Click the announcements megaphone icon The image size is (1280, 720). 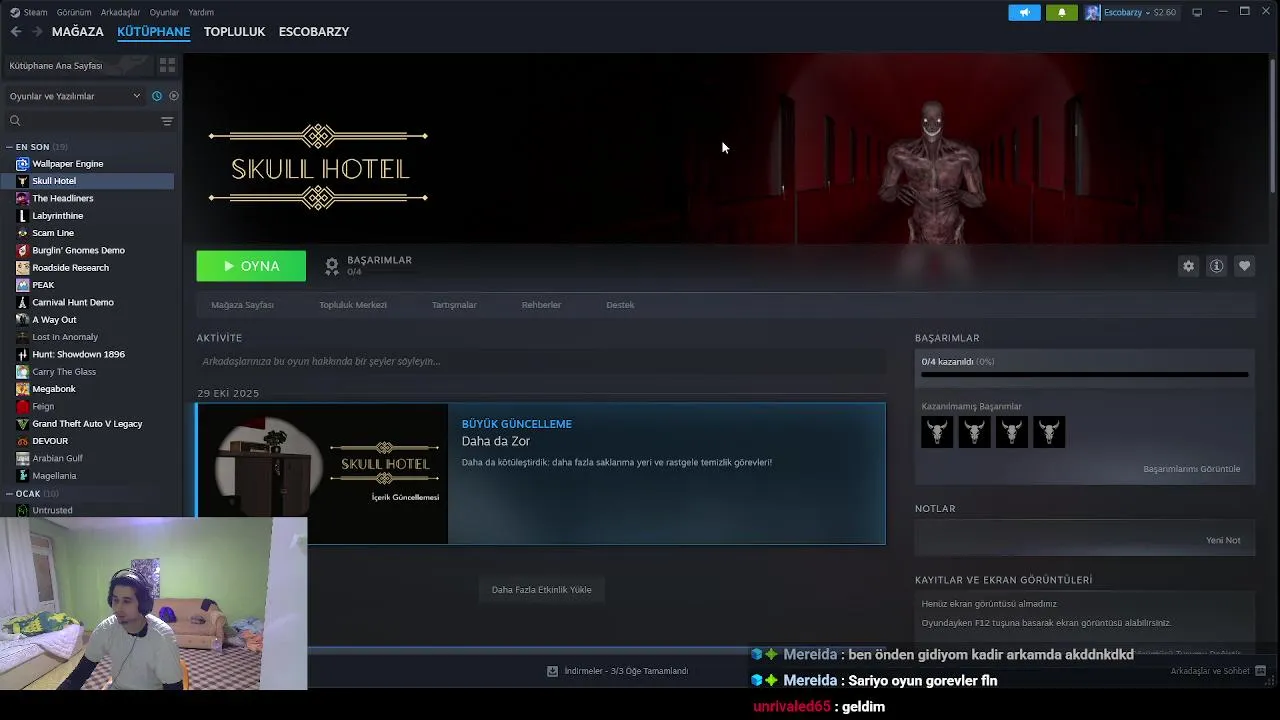click(1024, 12)
